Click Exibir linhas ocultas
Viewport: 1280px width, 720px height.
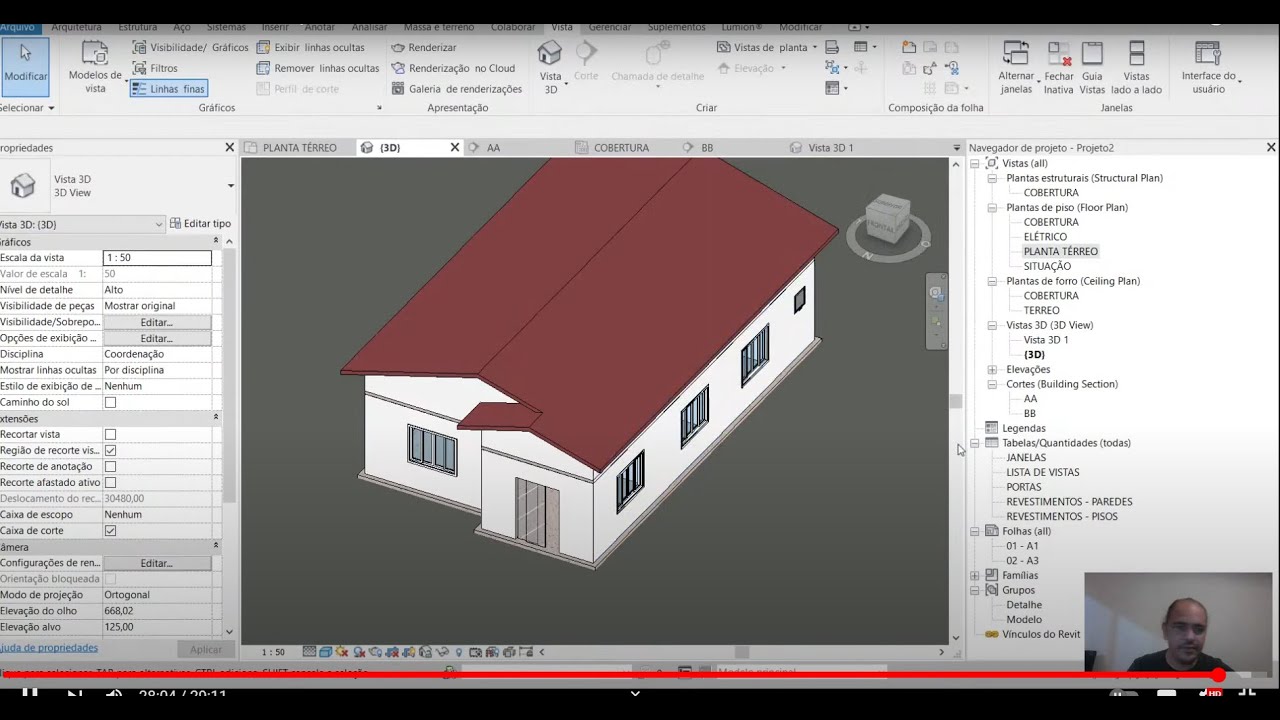click(x=311, y=47)
